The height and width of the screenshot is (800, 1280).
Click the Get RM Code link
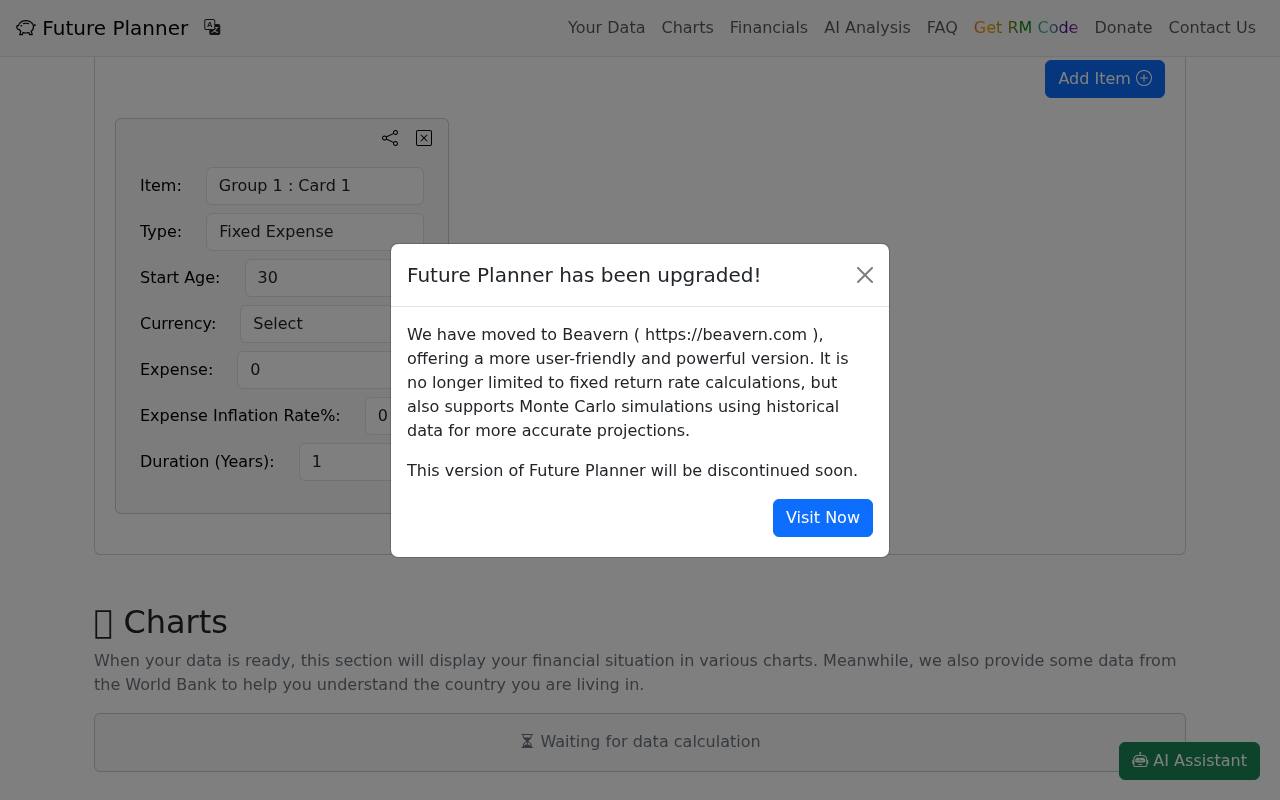click(1026, 28)
